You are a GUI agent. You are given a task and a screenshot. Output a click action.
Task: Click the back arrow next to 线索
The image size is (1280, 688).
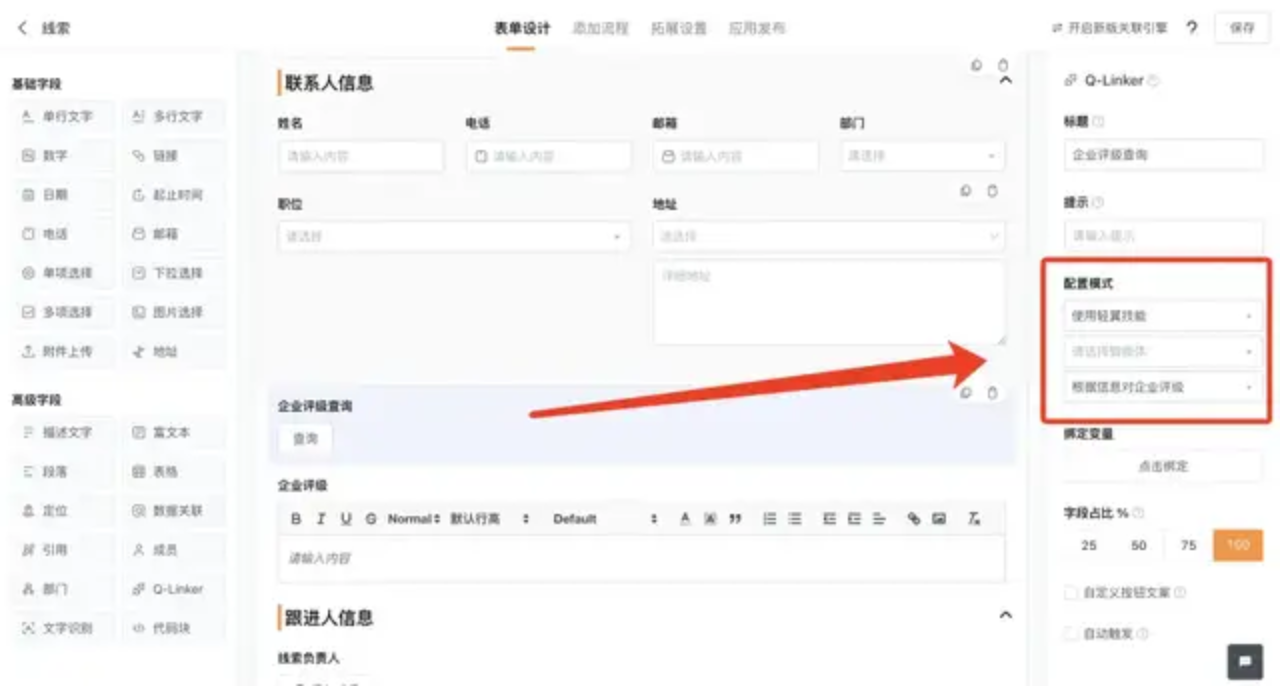pos(23,28)
